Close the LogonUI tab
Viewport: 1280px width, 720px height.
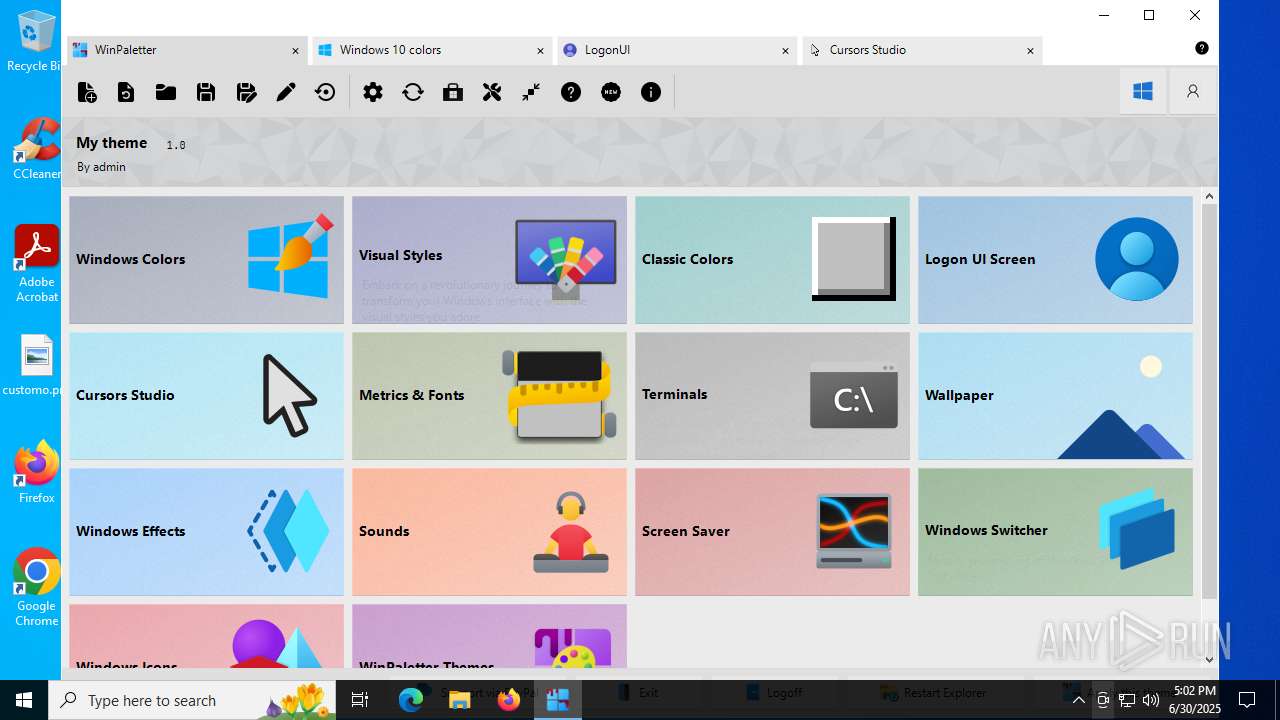(785, 50)
